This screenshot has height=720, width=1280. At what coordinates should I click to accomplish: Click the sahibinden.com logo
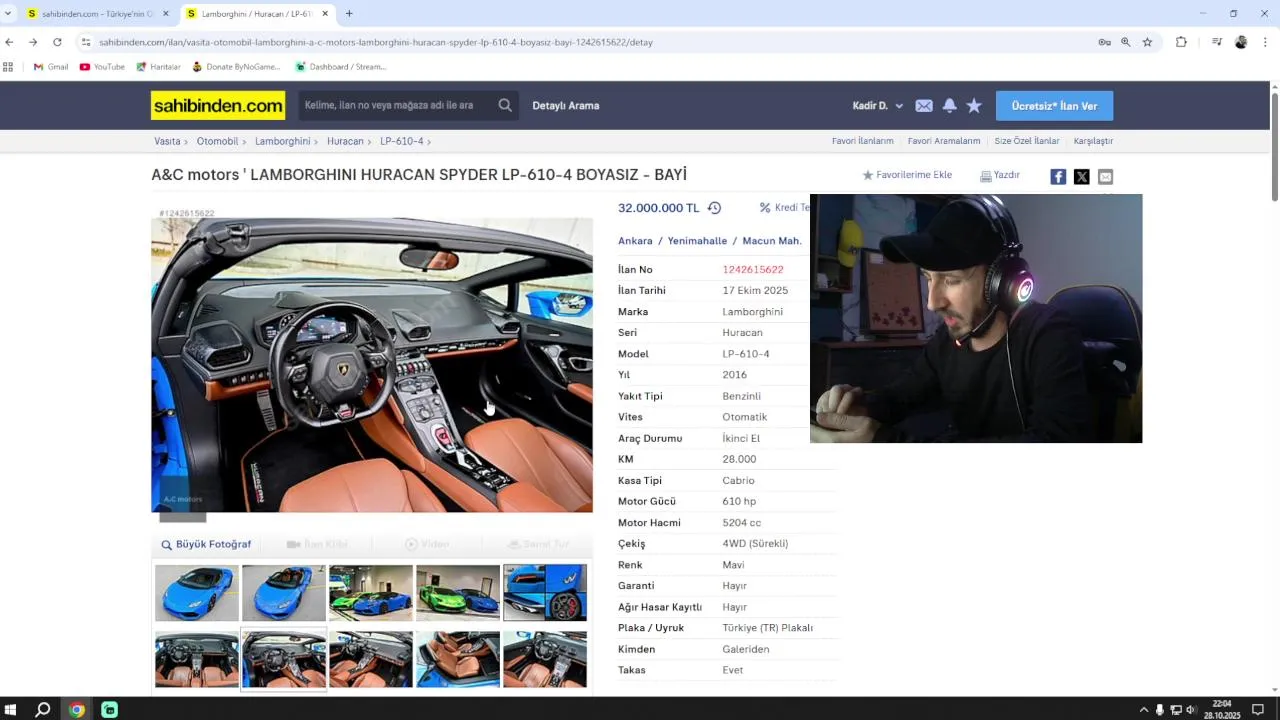(x=218, y=105)
